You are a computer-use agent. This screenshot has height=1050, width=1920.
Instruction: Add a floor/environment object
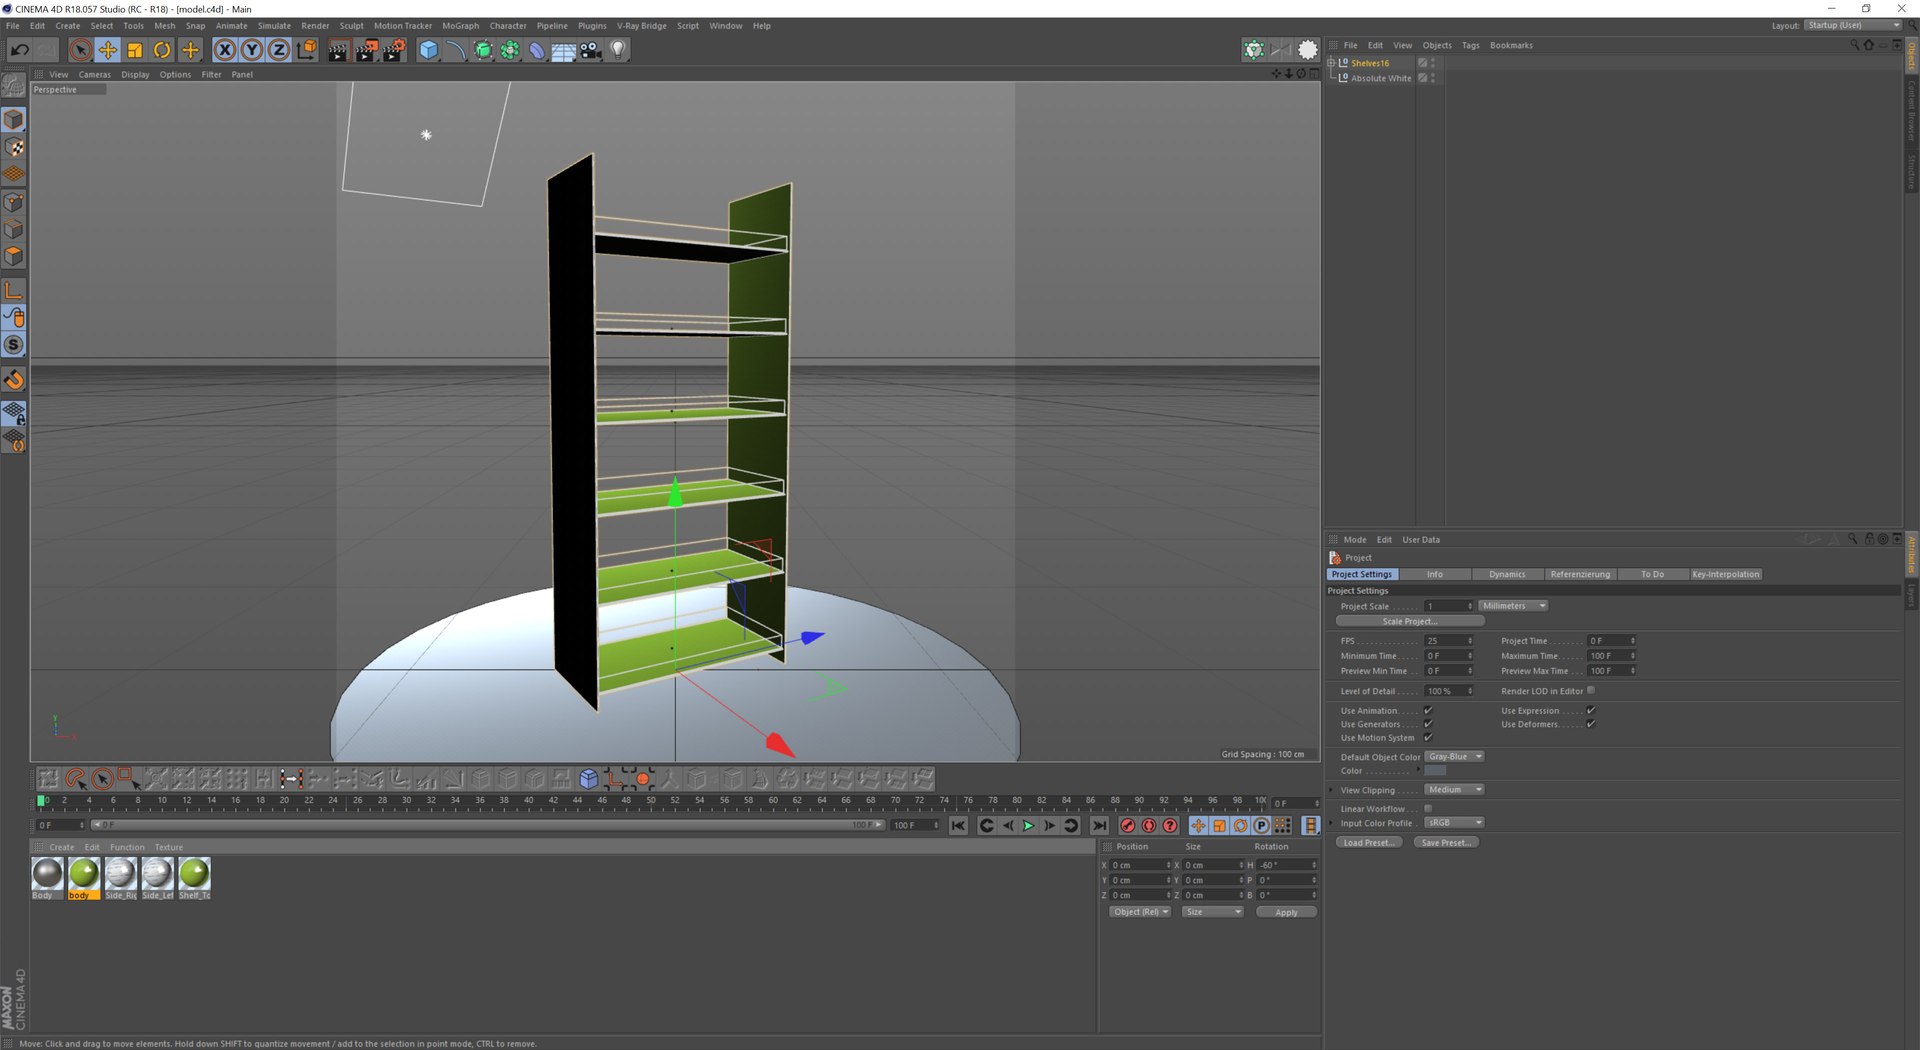(x=564, y=50)
